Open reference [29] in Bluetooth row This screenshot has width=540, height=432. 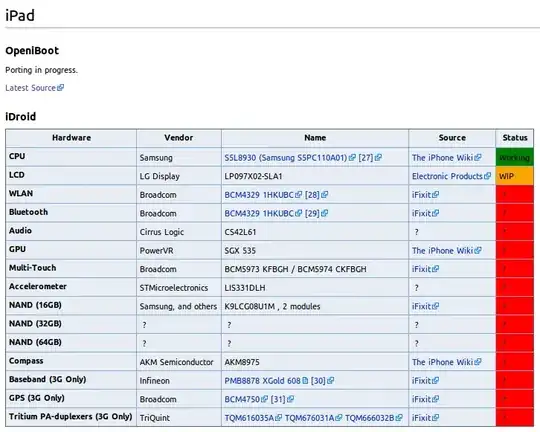[316, 214]
